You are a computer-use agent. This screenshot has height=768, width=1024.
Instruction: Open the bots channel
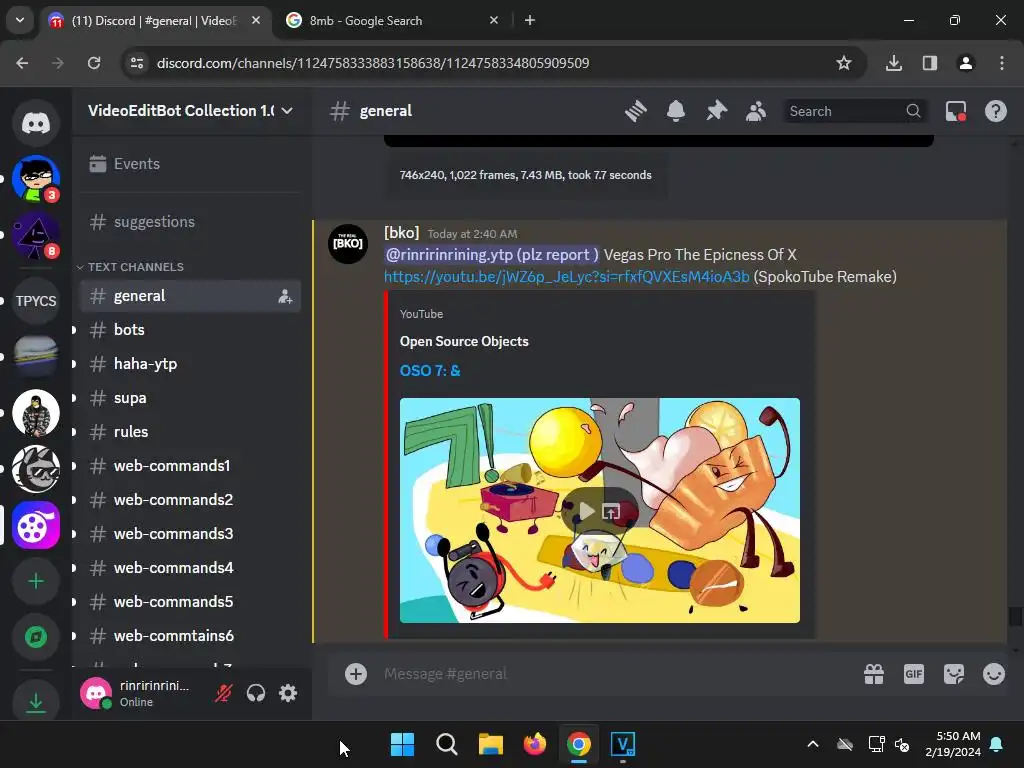click(191, 330)
